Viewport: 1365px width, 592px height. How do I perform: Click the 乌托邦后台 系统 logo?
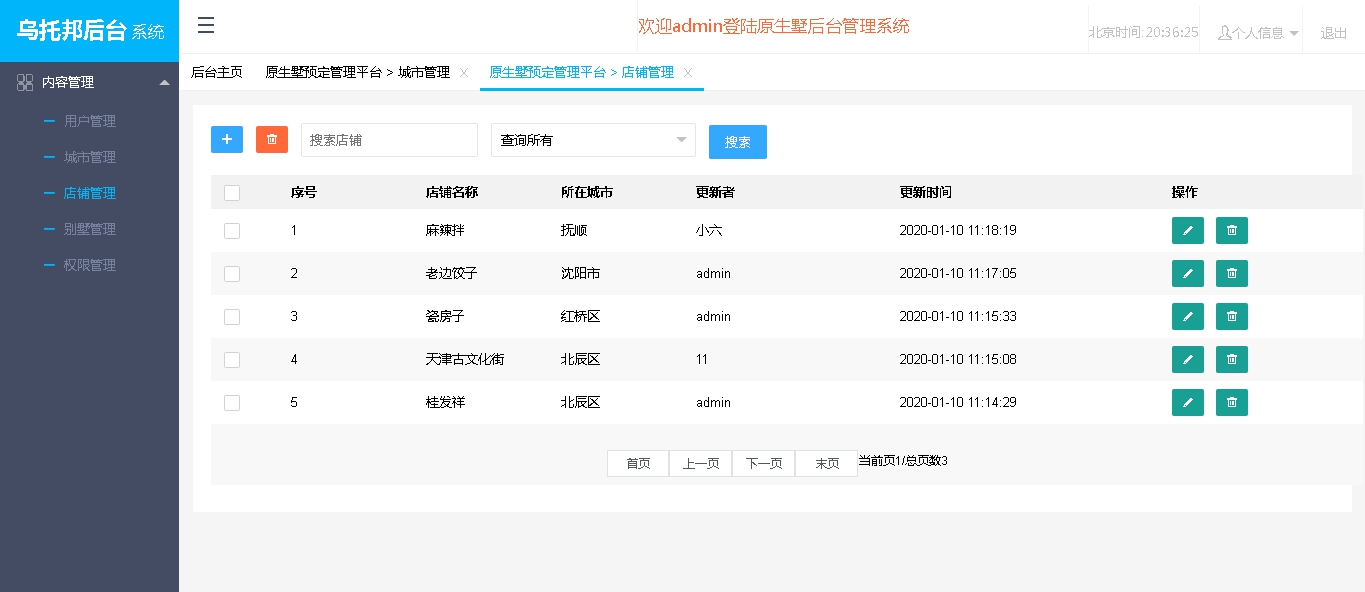coord(90,30)
